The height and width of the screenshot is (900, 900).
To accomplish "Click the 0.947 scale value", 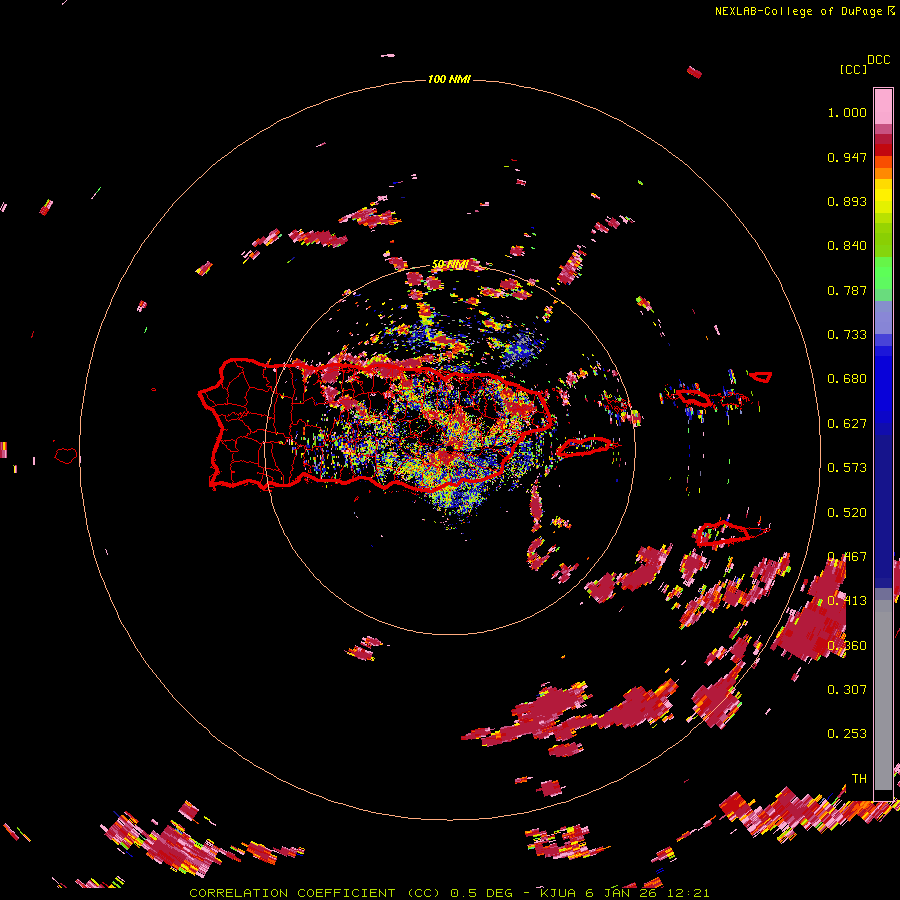I will click(847, 157).
